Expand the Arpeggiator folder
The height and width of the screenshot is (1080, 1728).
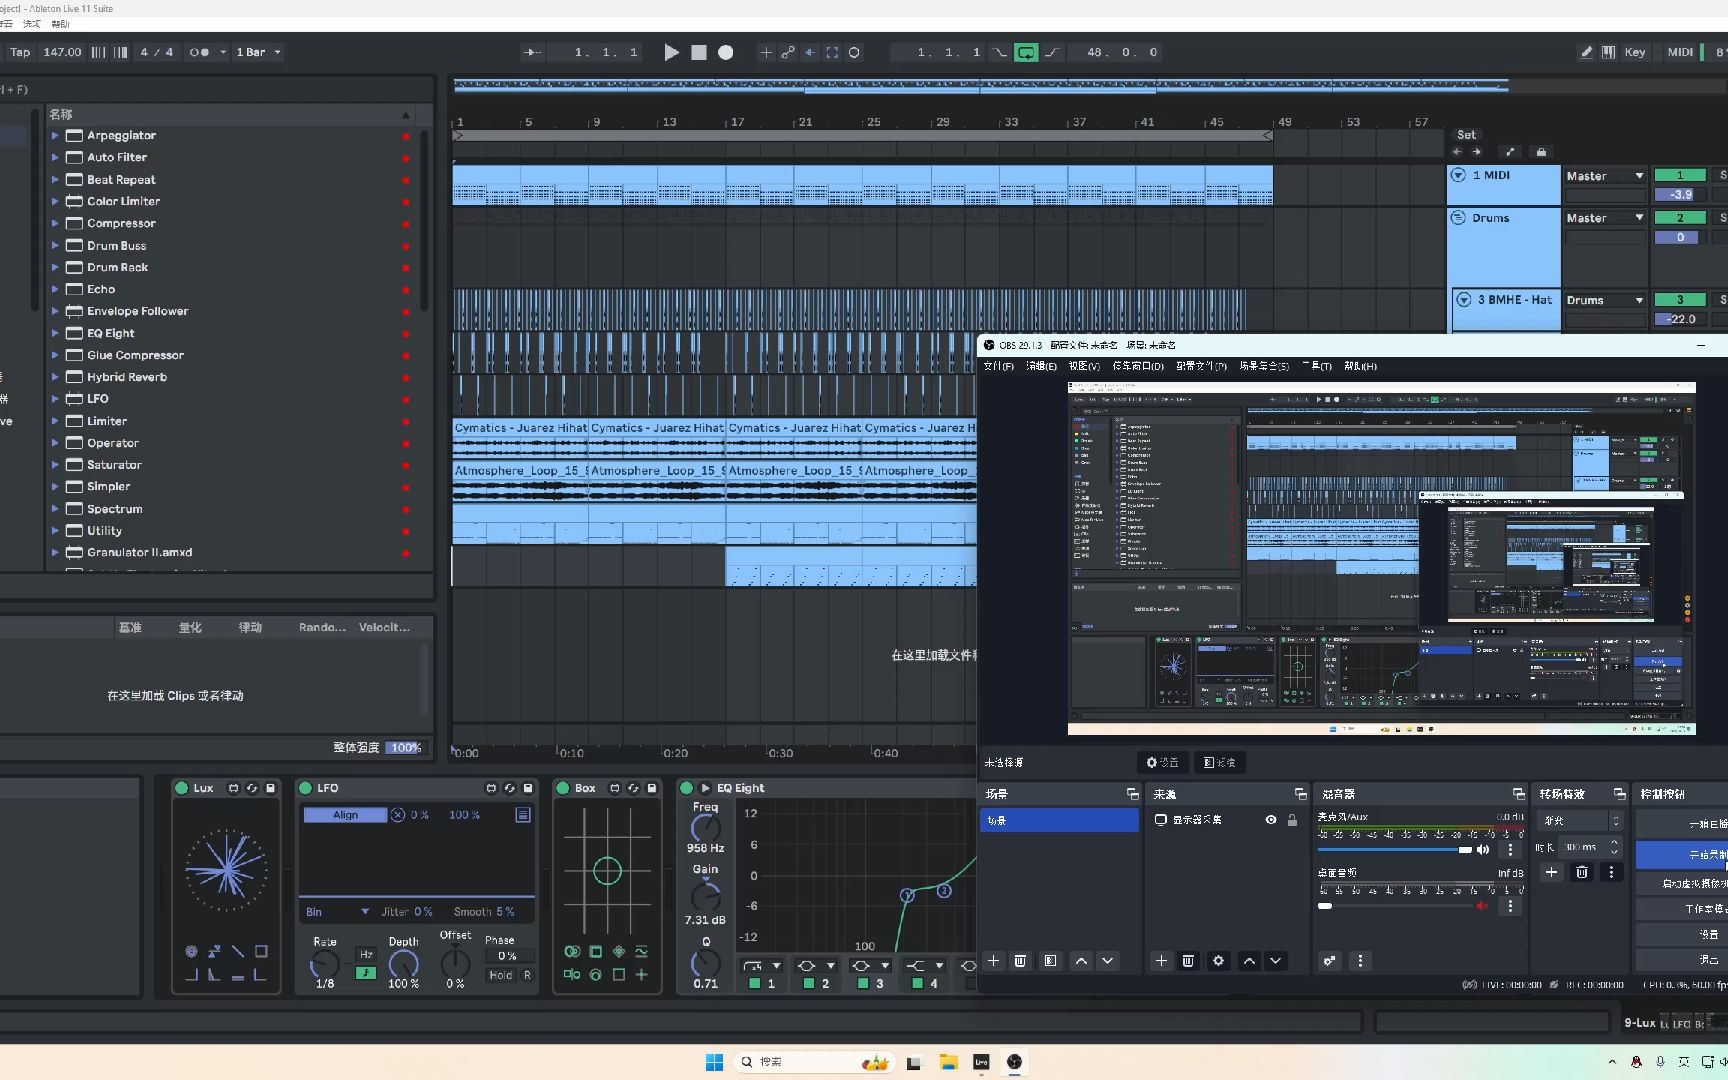[55, 135]
